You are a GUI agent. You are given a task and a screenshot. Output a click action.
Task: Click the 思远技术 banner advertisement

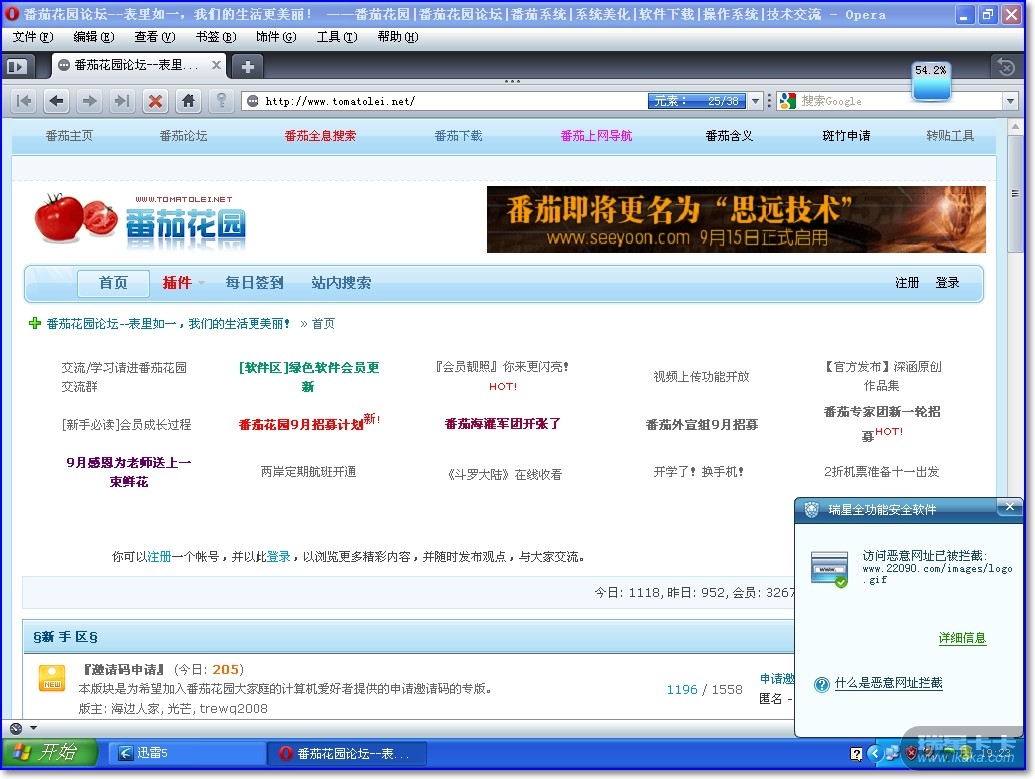pos(736,219)
